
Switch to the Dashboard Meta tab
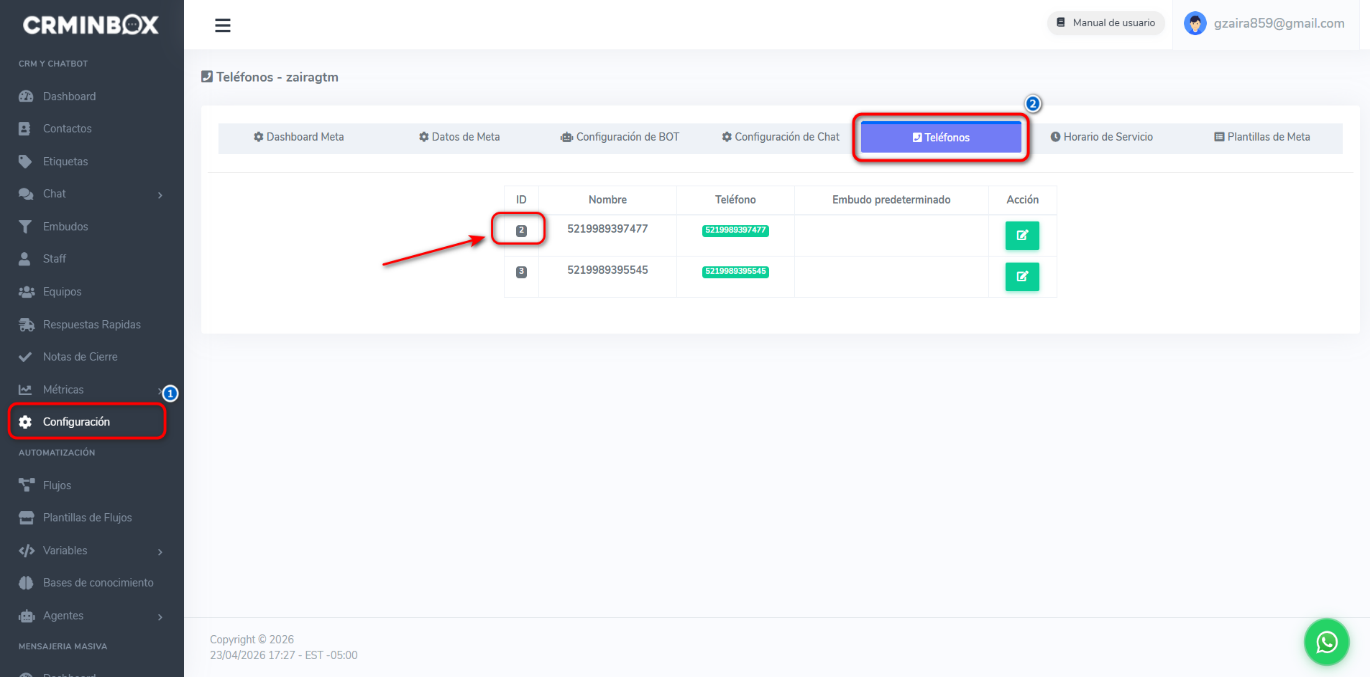click(298, 137)
